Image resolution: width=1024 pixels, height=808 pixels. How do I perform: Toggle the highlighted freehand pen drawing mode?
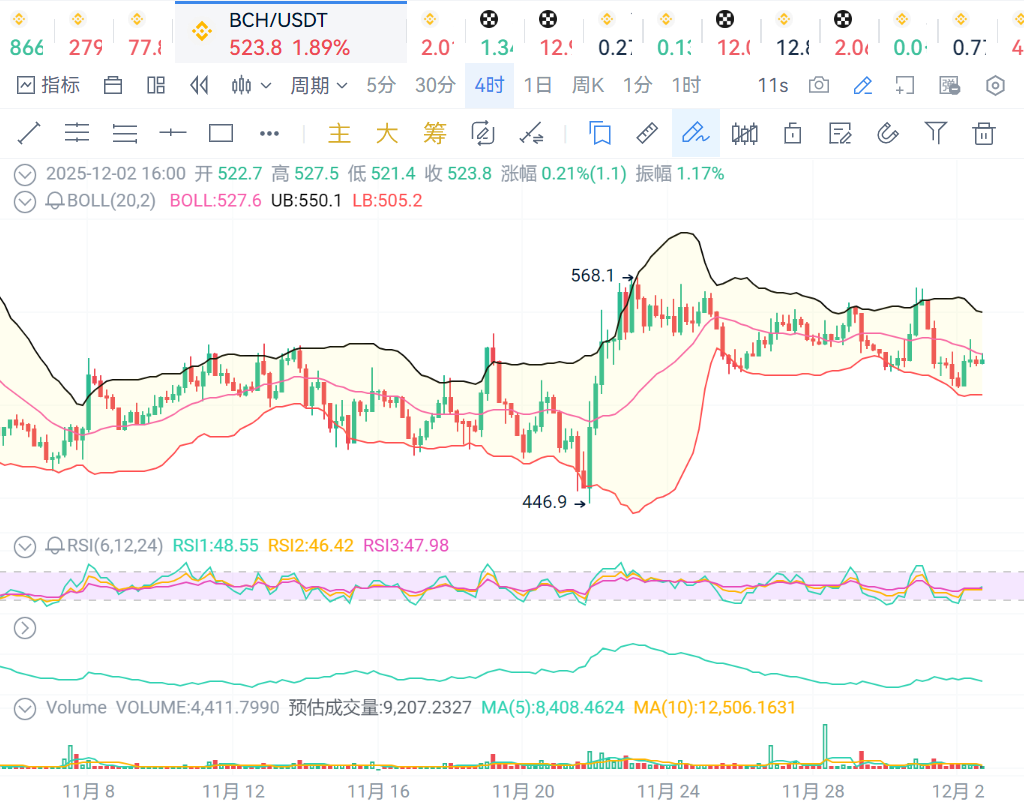coord(694,133)
